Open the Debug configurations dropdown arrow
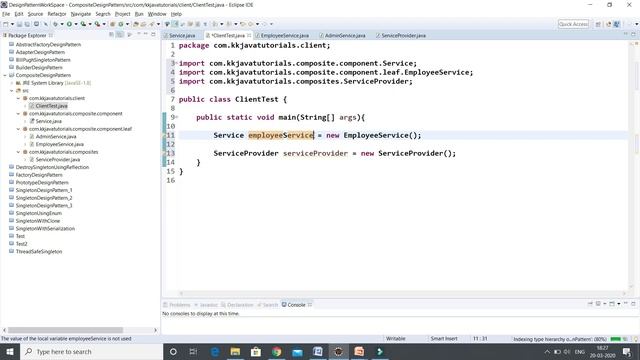Image resolution: width=640 pixels, height=360 pixels. coord(62,24)
